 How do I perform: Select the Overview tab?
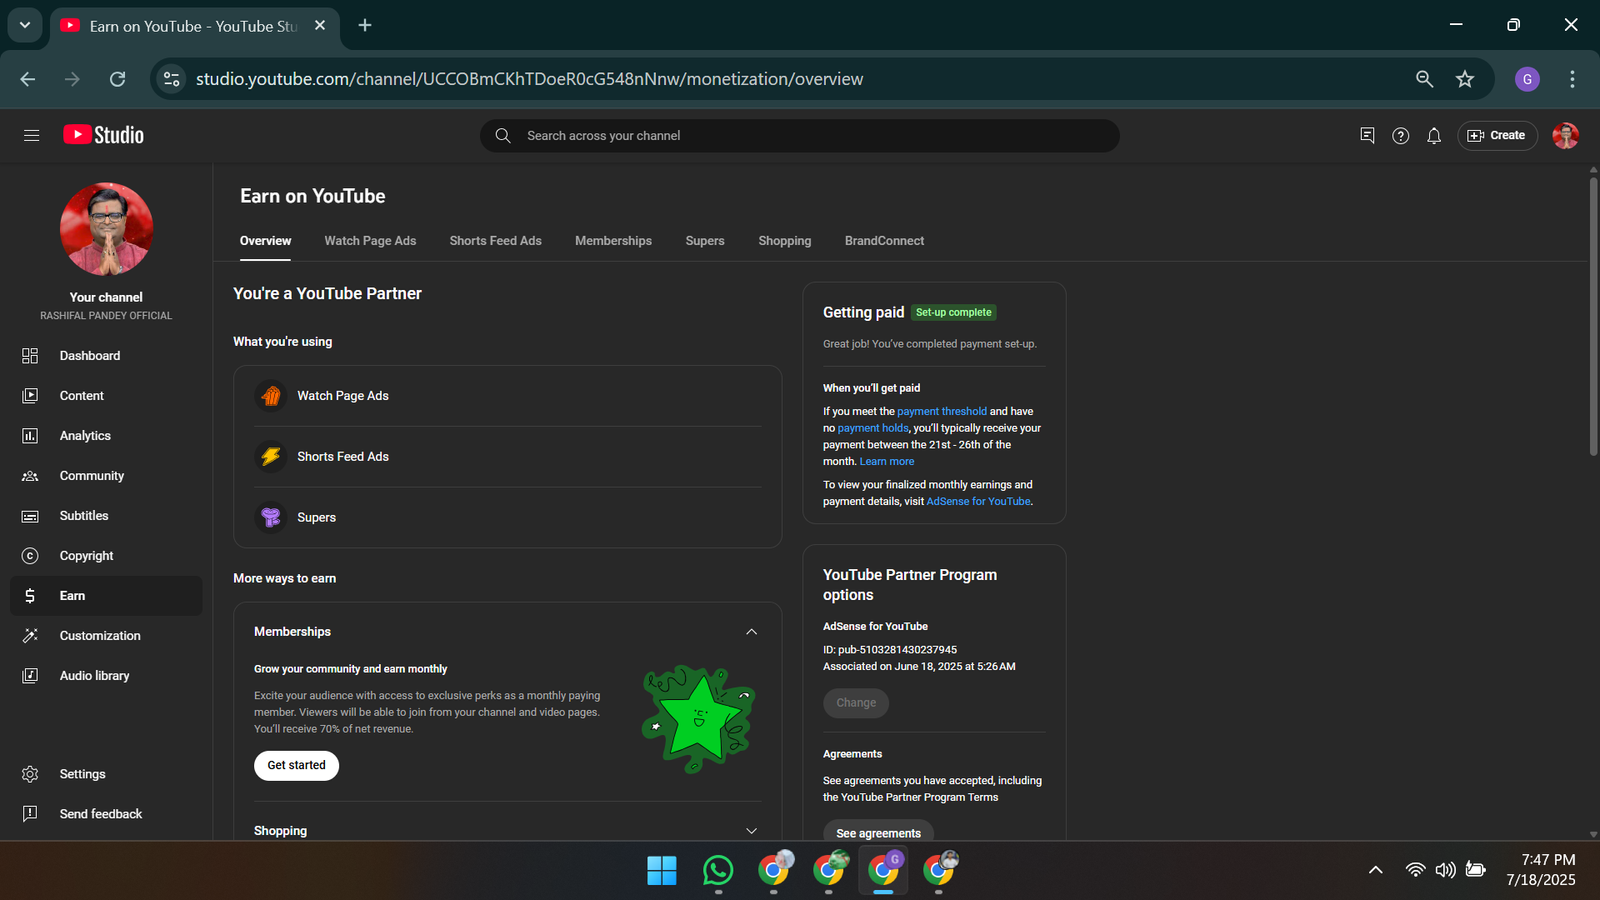pos(265,241)
